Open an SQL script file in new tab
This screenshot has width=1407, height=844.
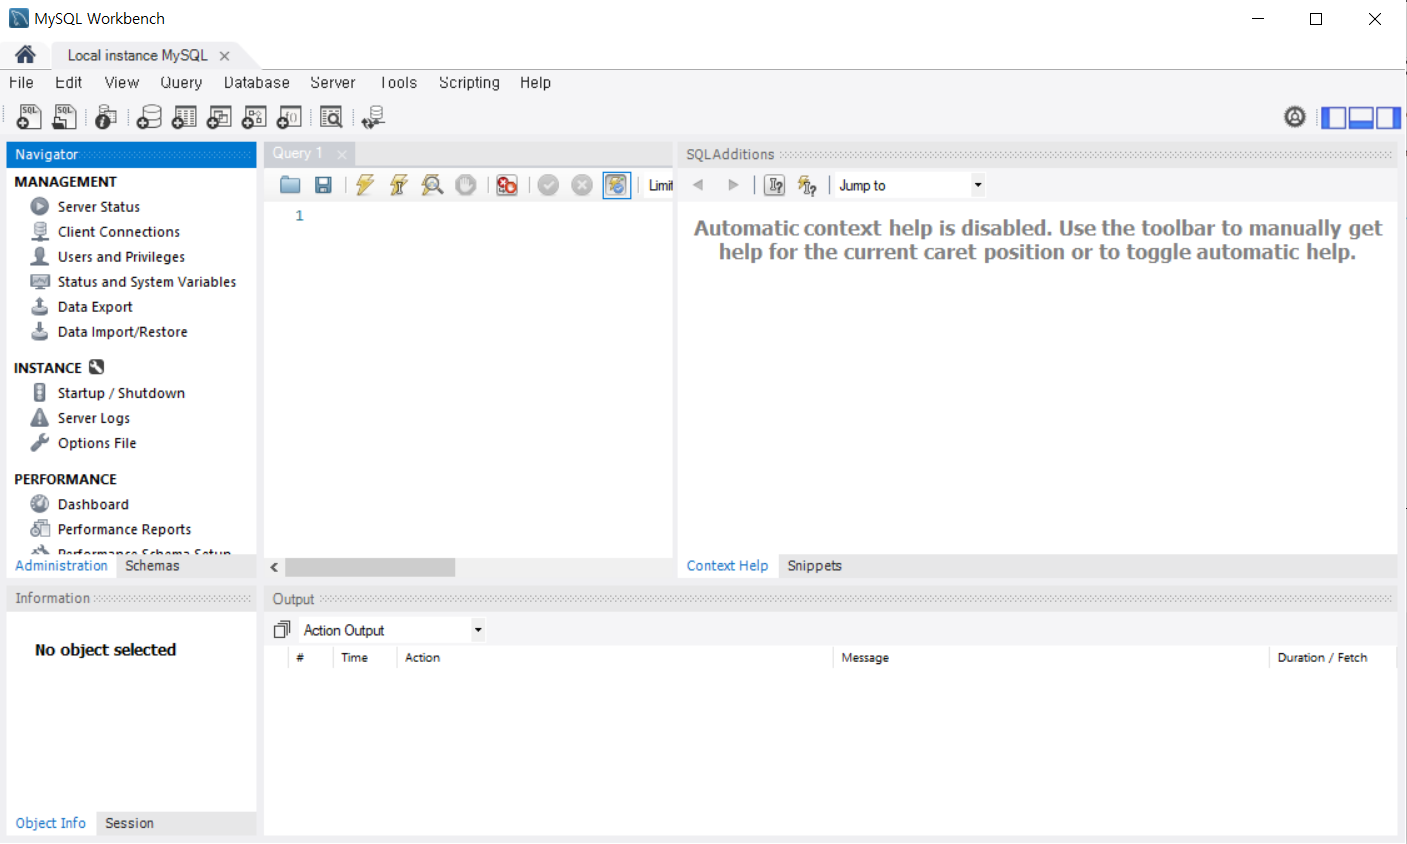(64, 117)
